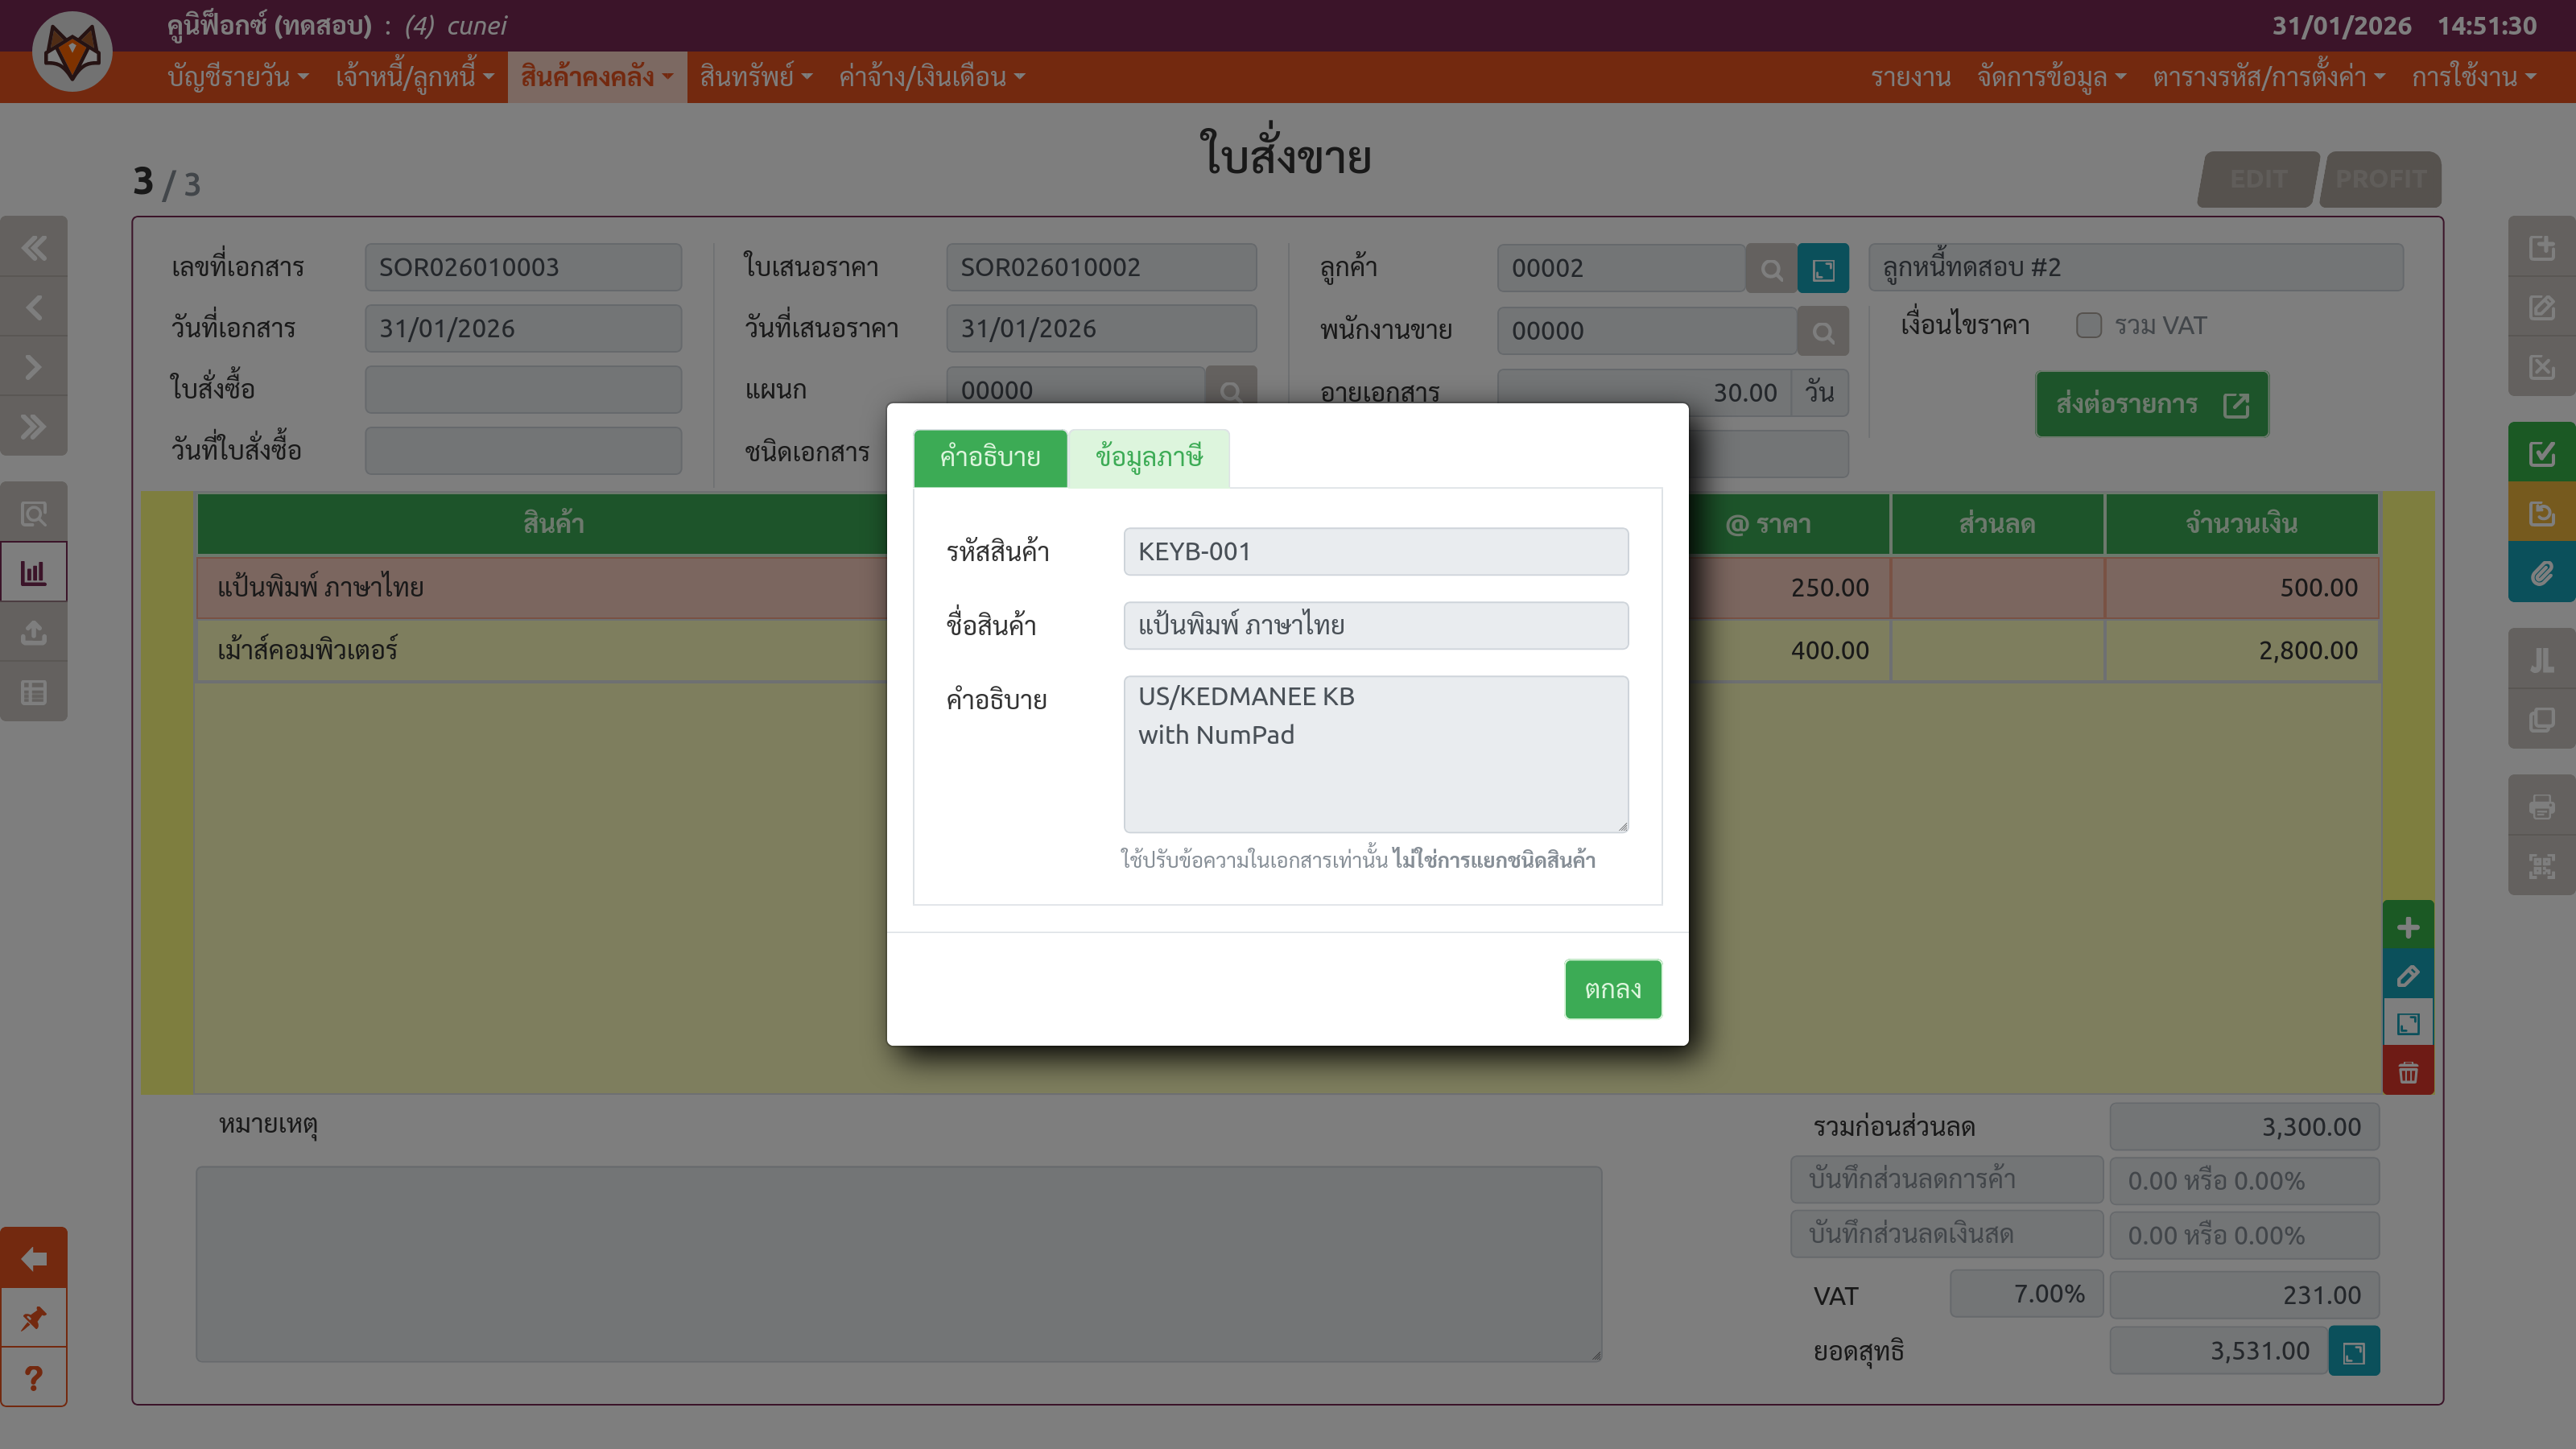Toggle the รวม VAT checkbox
This screenshot has width=2576, height=1449.
pos(2088,326)
